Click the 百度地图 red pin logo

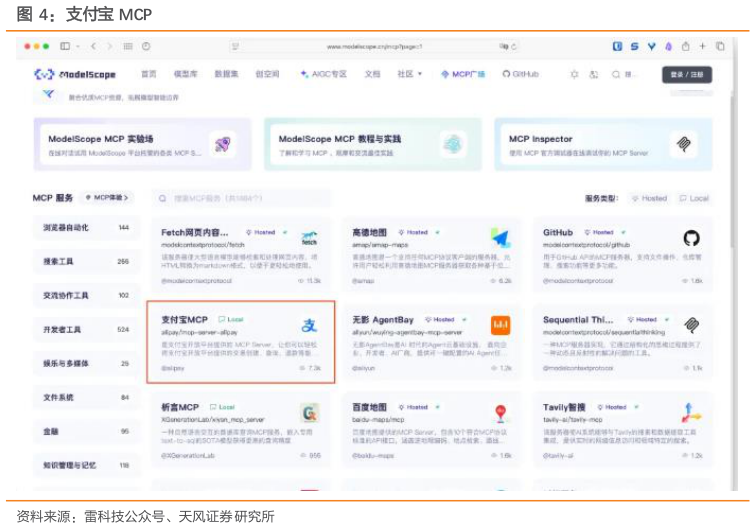[x=501, y=413]
